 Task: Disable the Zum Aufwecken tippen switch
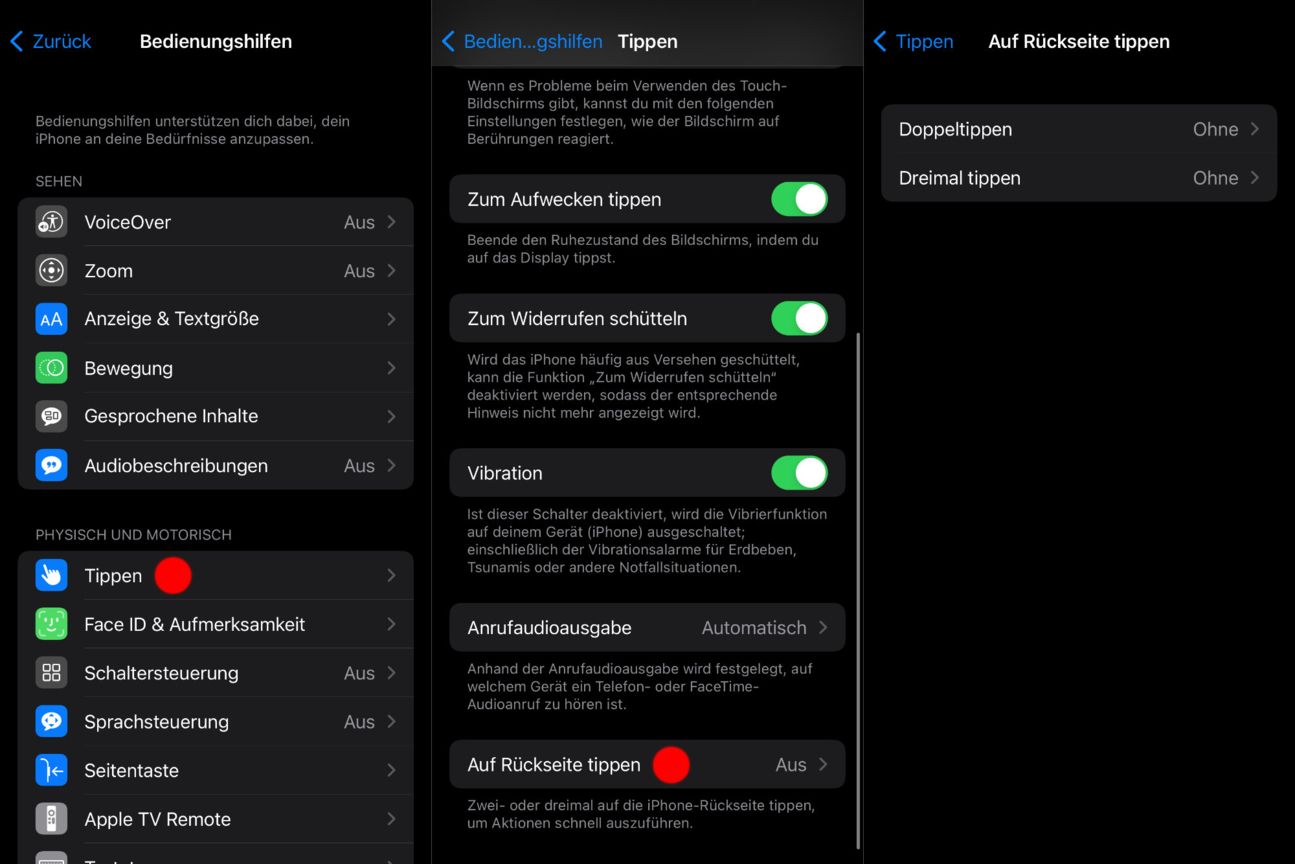tap(799, 199)
